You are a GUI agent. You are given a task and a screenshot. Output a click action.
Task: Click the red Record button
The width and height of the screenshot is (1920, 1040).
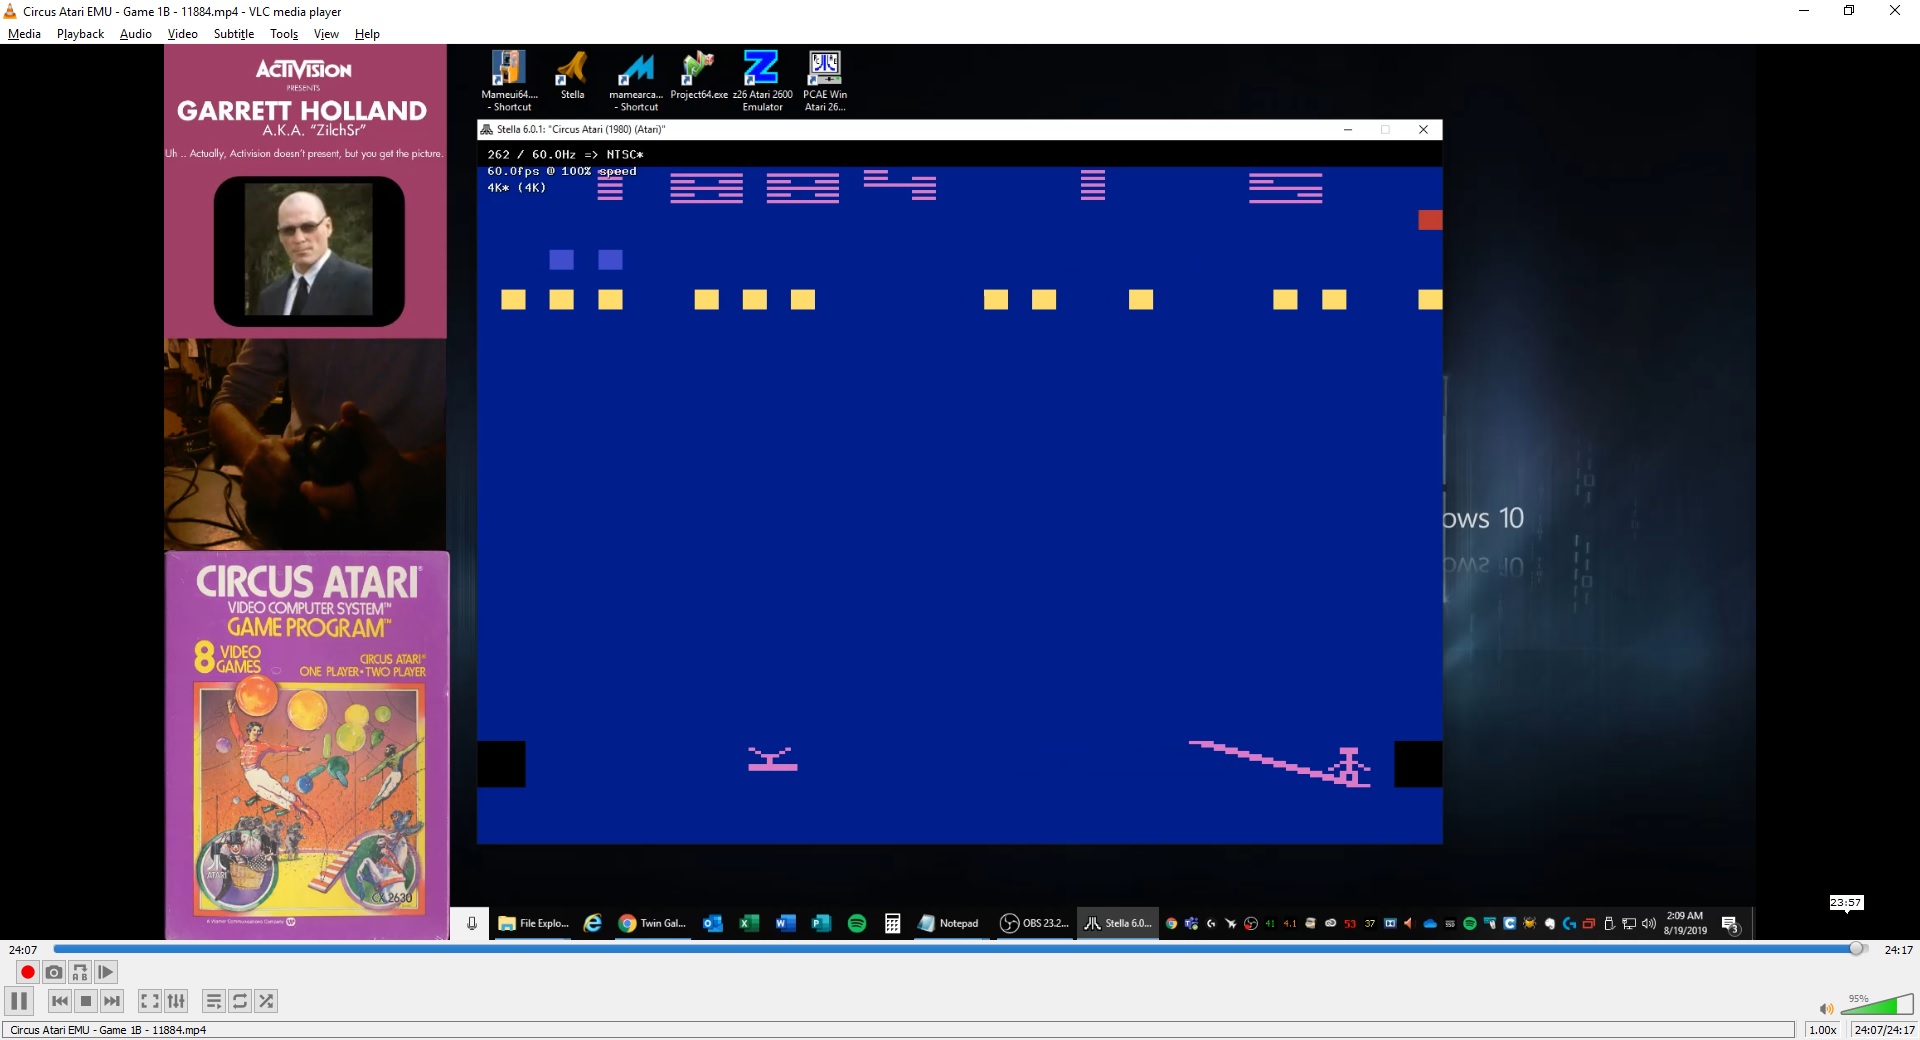click(x=27, y=972)
